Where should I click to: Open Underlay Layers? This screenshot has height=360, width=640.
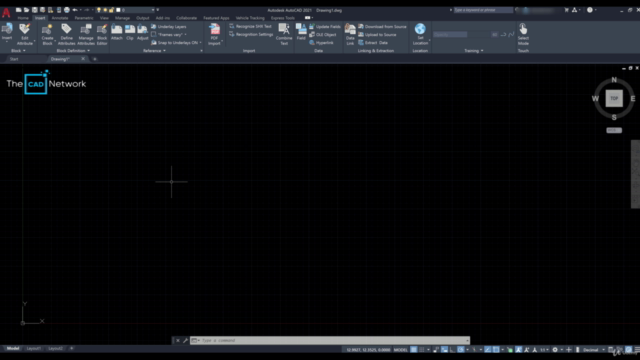point(169,27)
